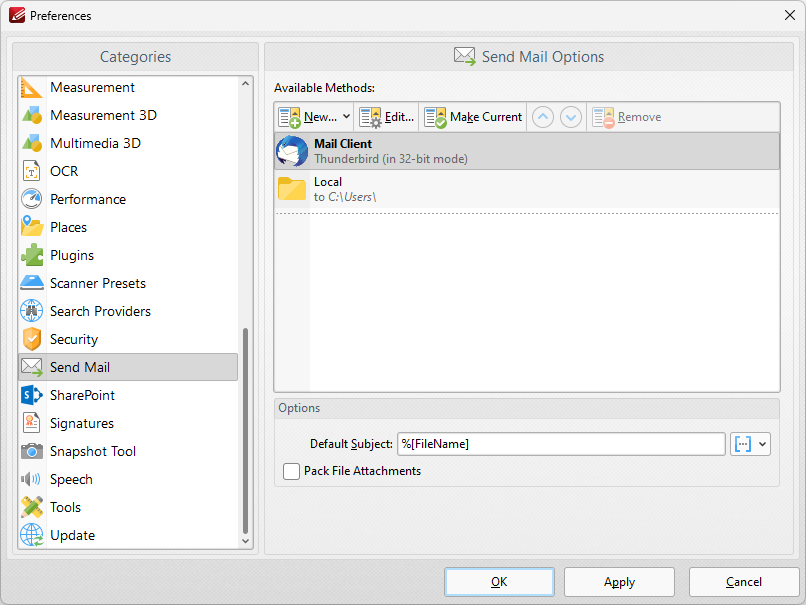806x605 pixels.
Task: Click the Default Subject input field
Action: [x=561, y=444]
